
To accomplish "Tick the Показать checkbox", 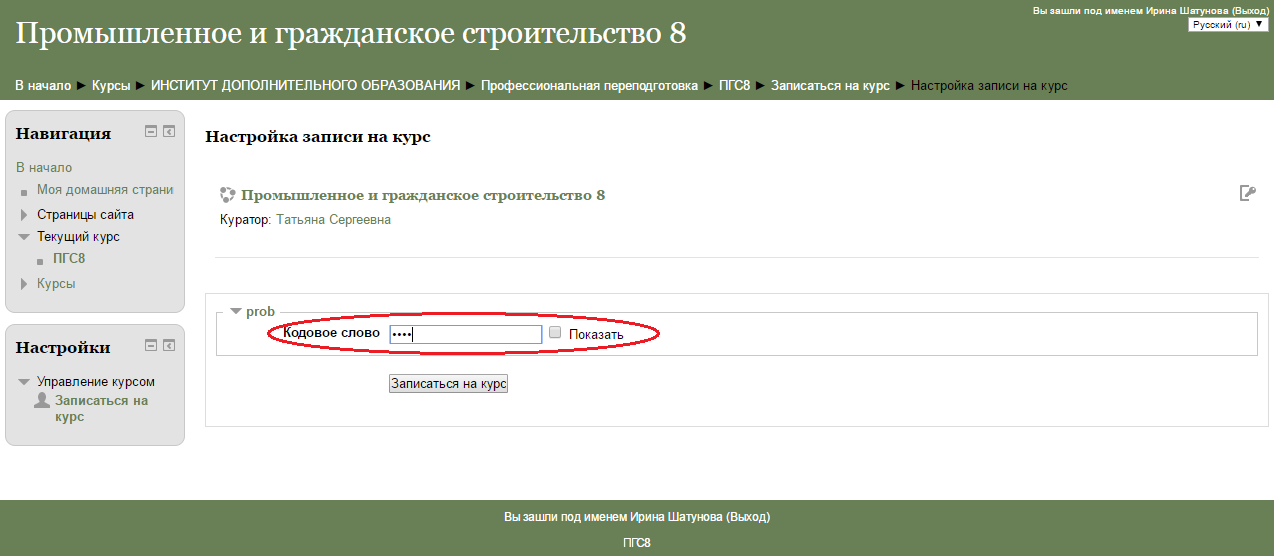I will click(x=555, y=333).
